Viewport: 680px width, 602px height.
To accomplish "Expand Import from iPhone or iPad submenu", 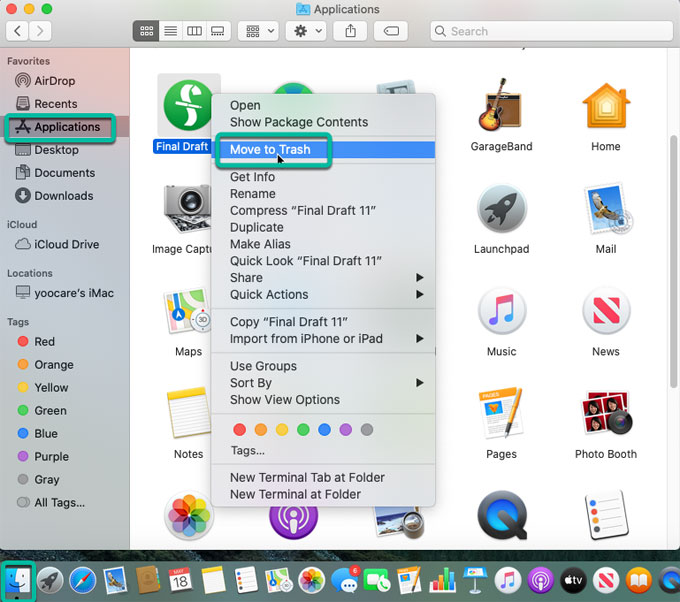I will (323, 339).
